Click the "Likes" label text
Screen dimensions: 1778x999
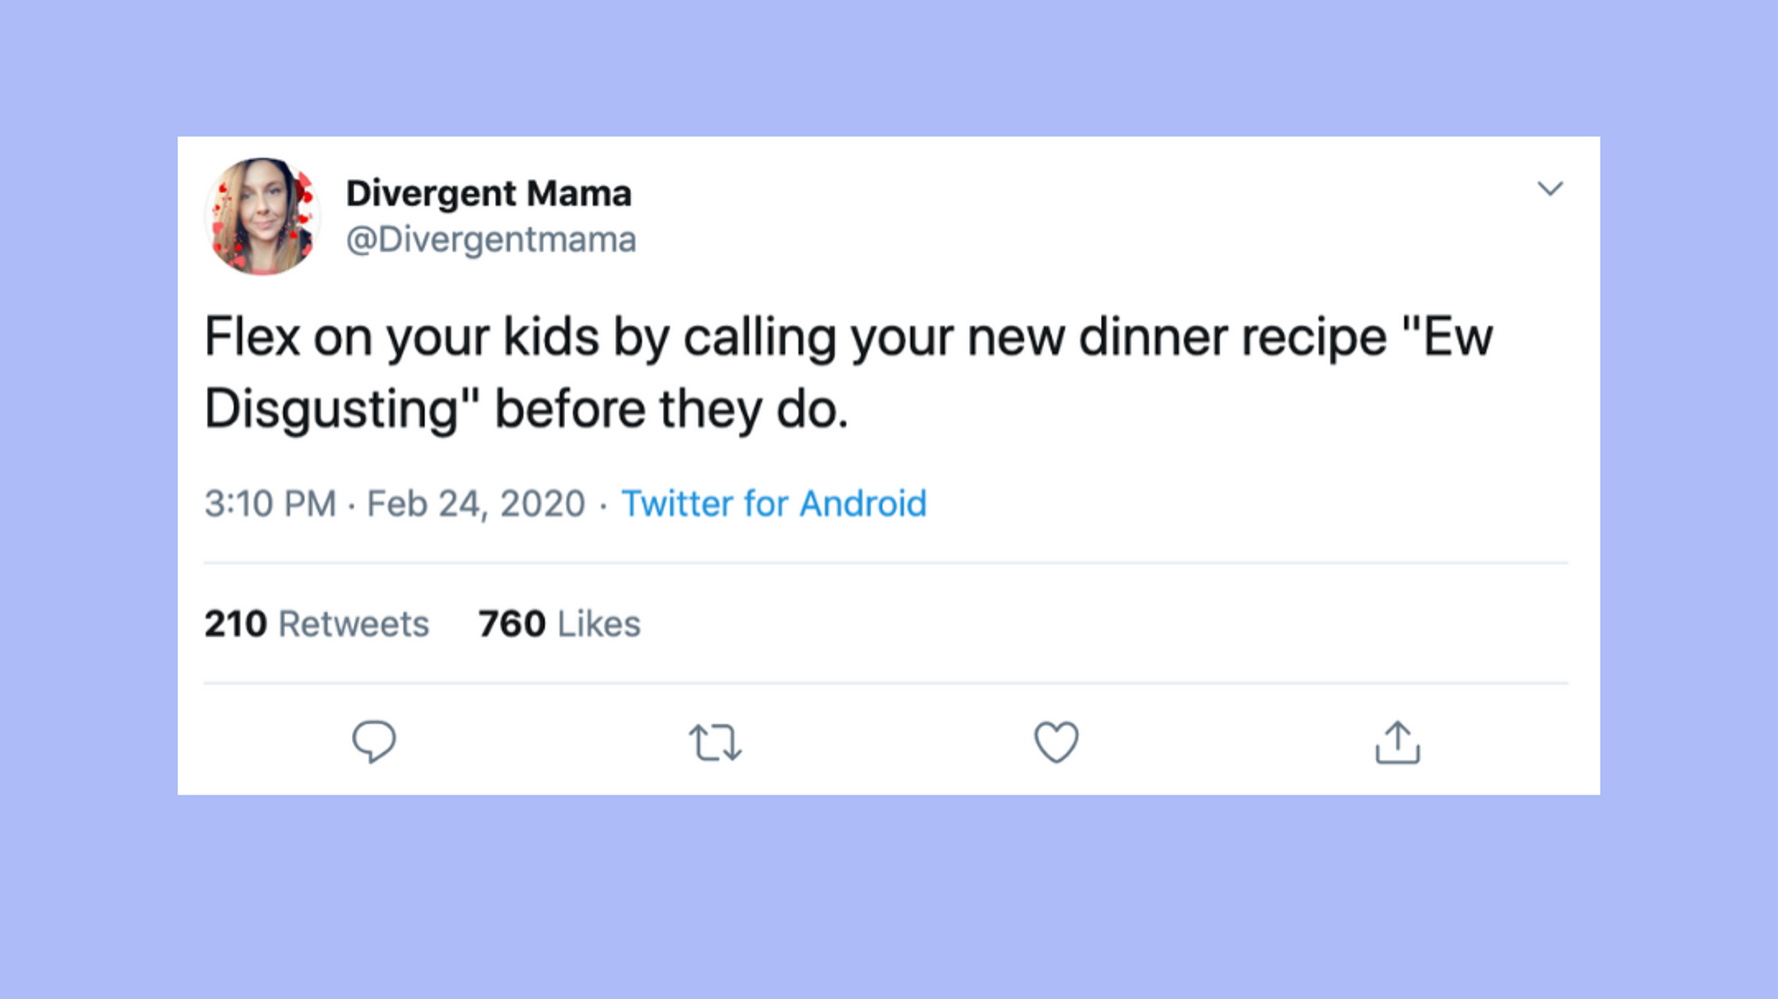click(599, 624)
